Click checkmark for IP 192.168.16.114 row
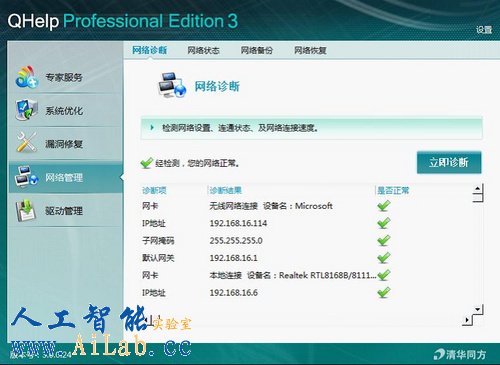 pyautogui.click(x=384, y=223)
